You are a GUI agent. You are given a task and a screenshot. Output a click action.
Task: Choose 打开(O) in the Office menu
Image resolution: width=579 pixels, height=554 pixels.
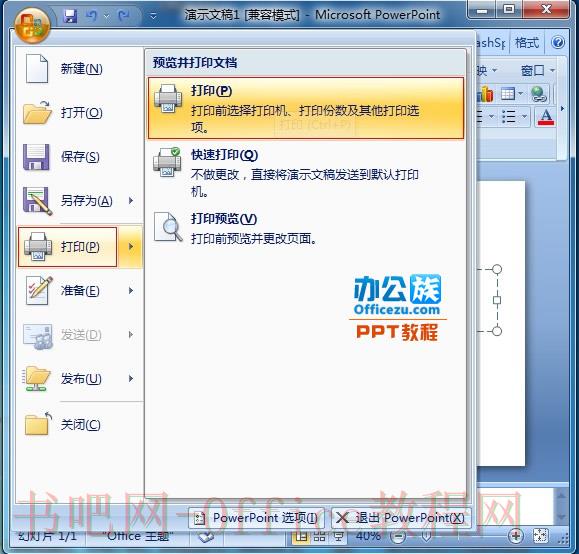pyautogui.click(x=80, y=113)
